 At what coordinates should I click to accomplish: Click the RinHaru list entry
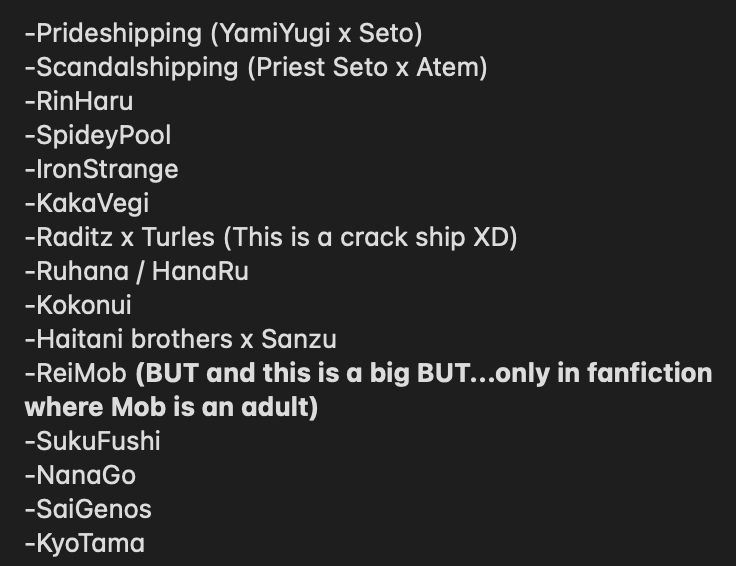pos(79,101)
